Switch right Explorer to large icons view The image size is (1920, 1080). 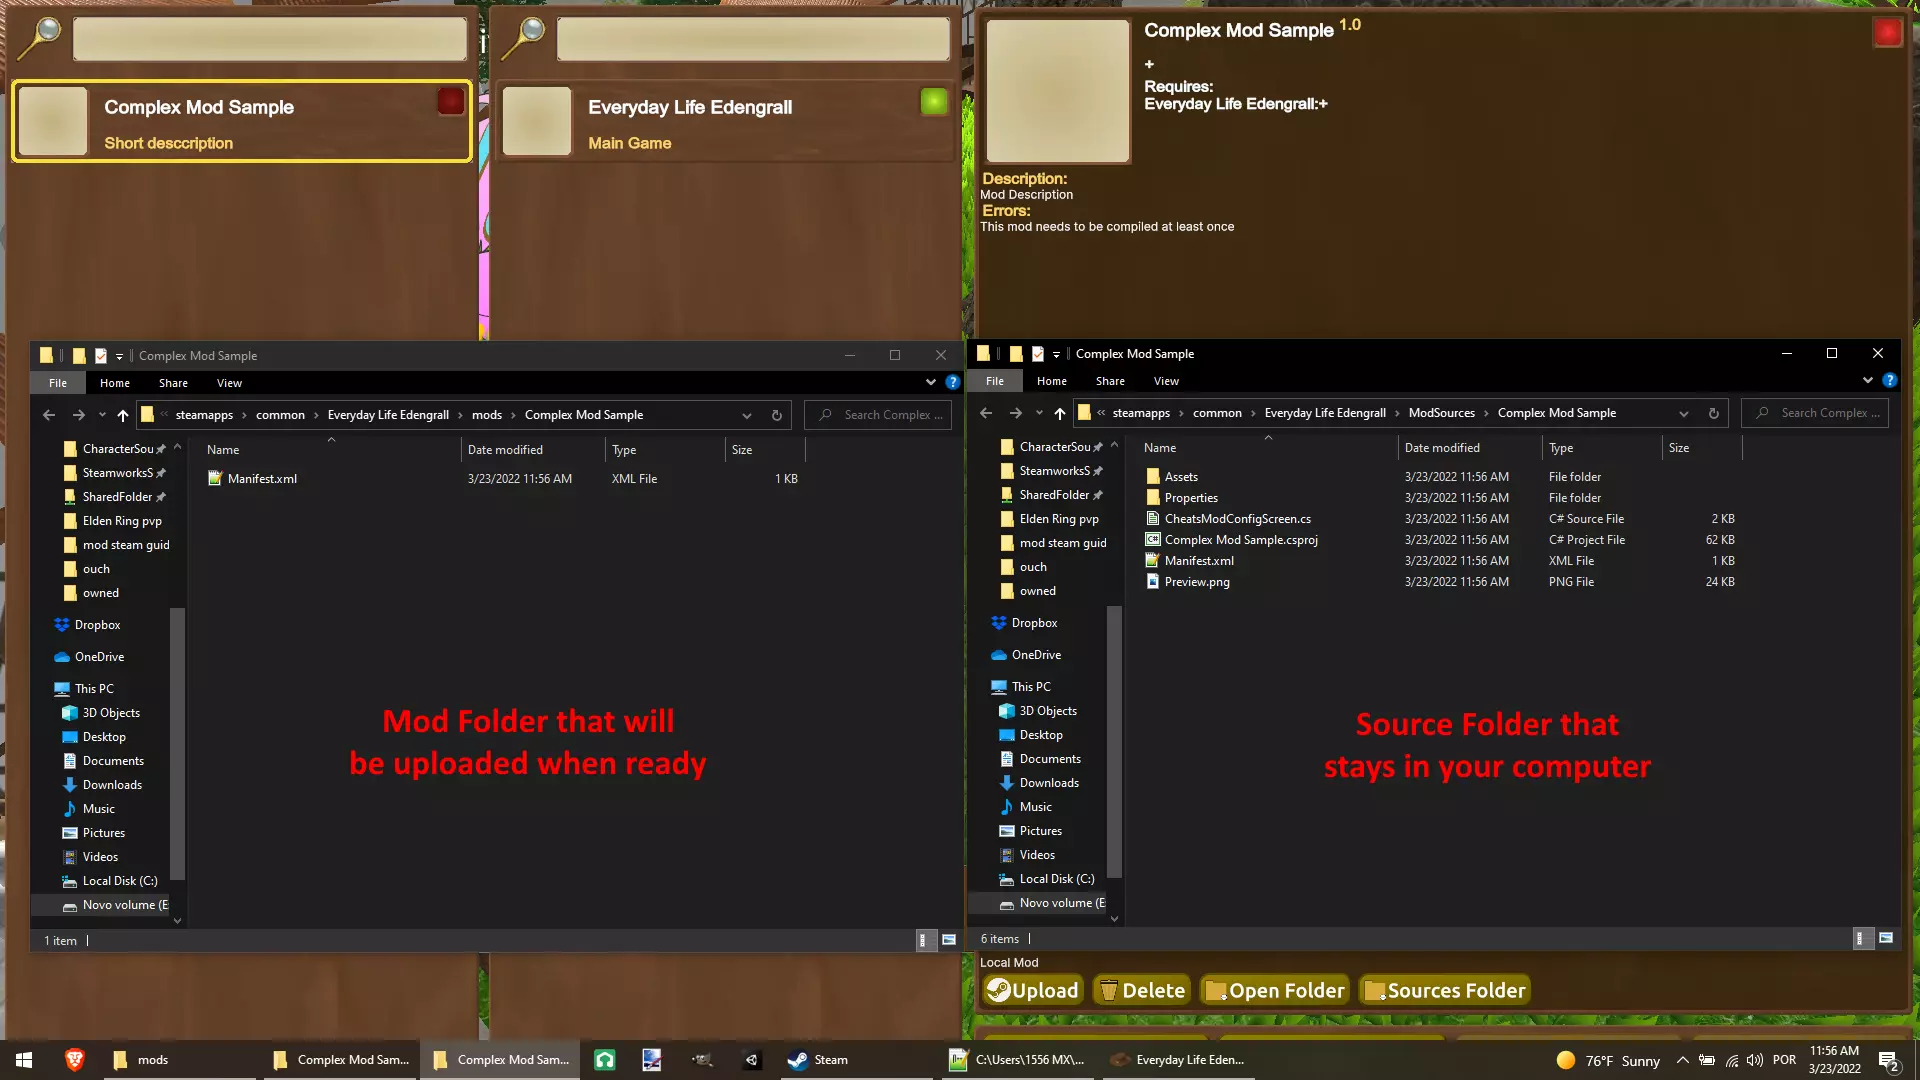(x=1886, y=938)
